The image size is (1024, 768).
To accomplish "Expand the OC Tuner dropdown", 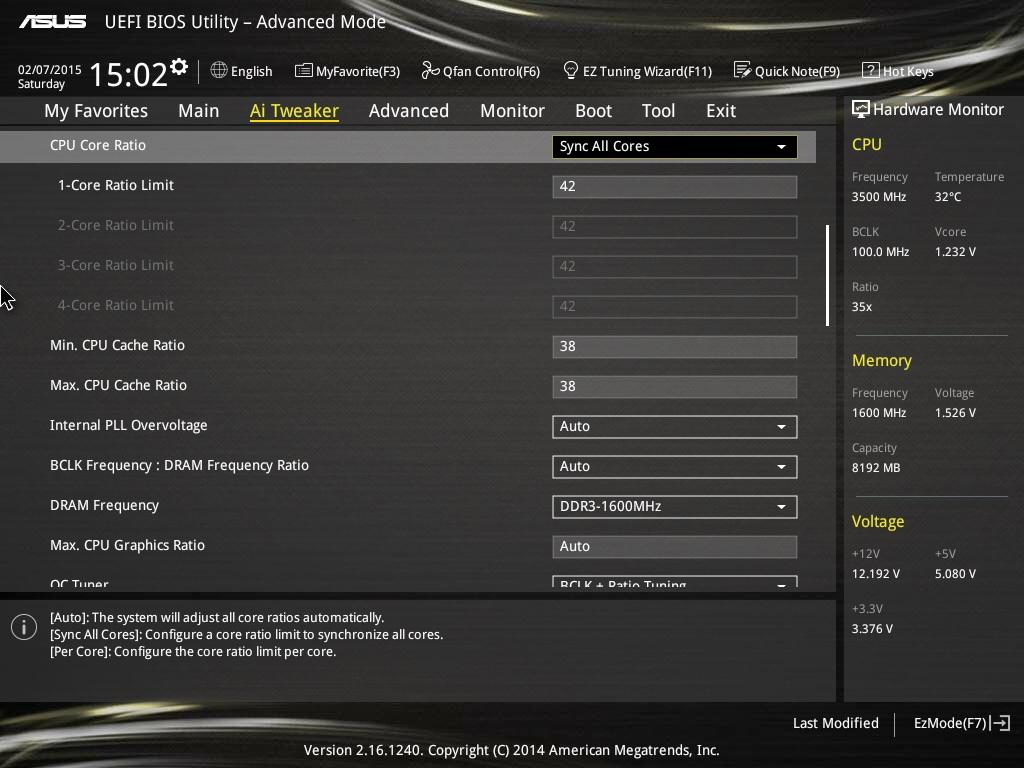I will click(675, 581).
